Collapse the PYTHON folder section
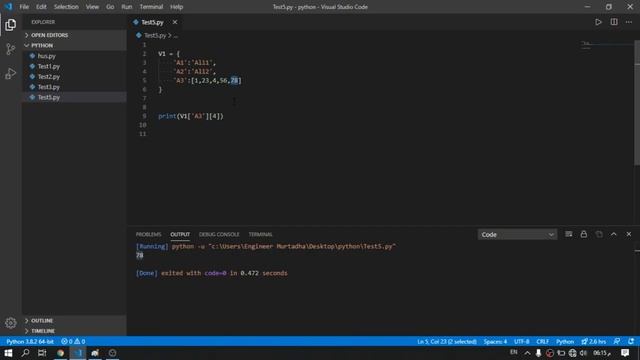The image size is (640, 360). coord(74,45)
